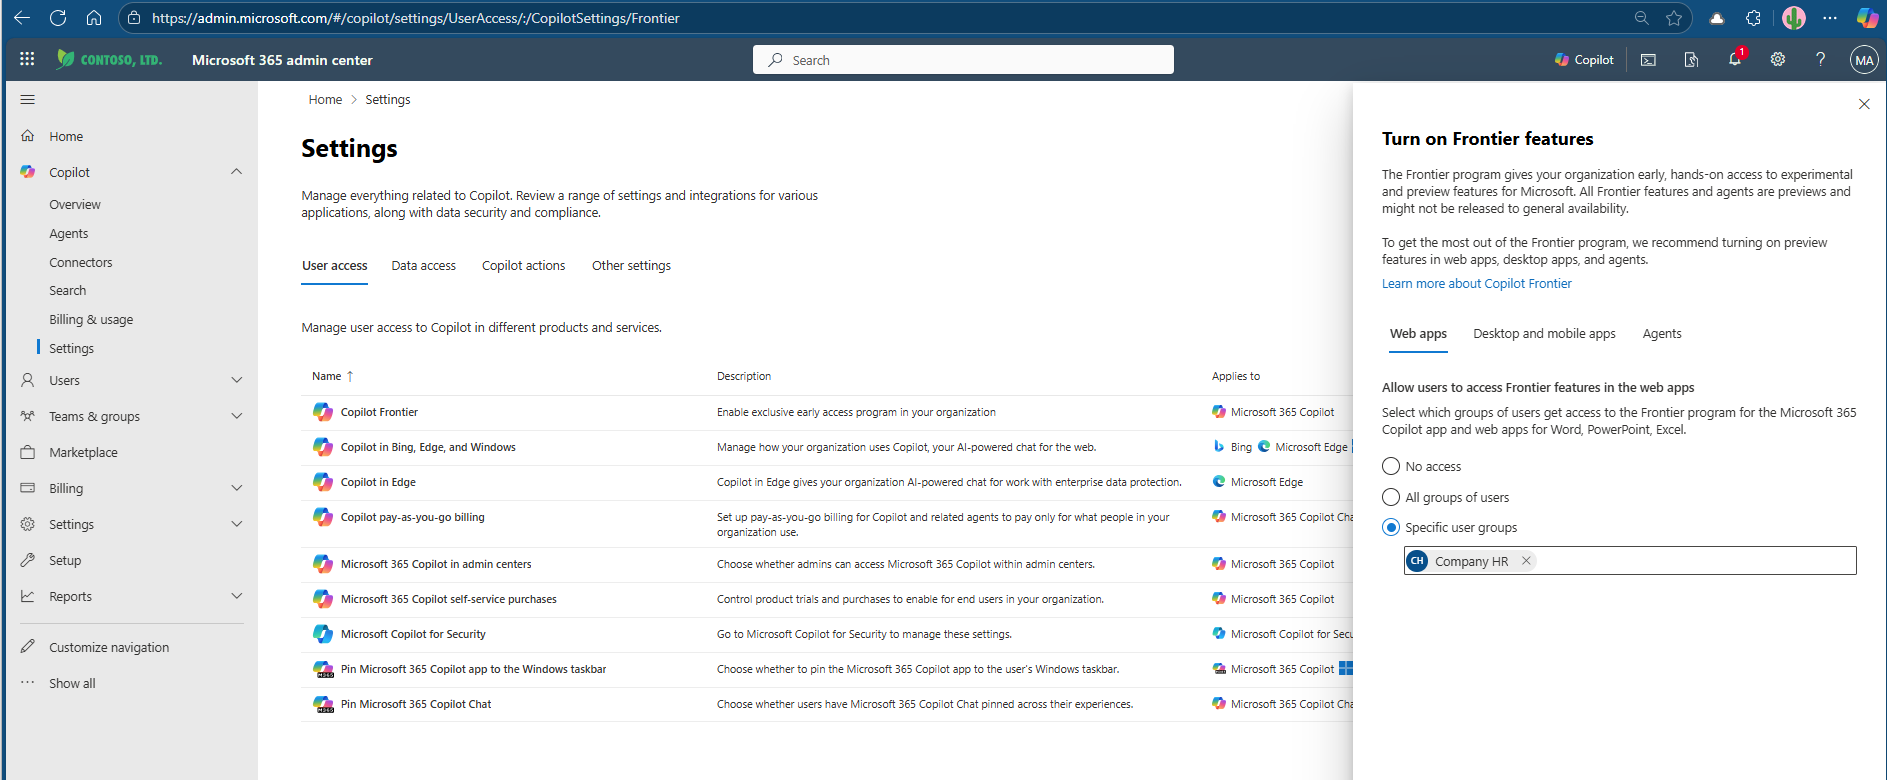Open Connectors in the left navigation
The height and width of the screenshot is (780, 1887).
[81, 263]
